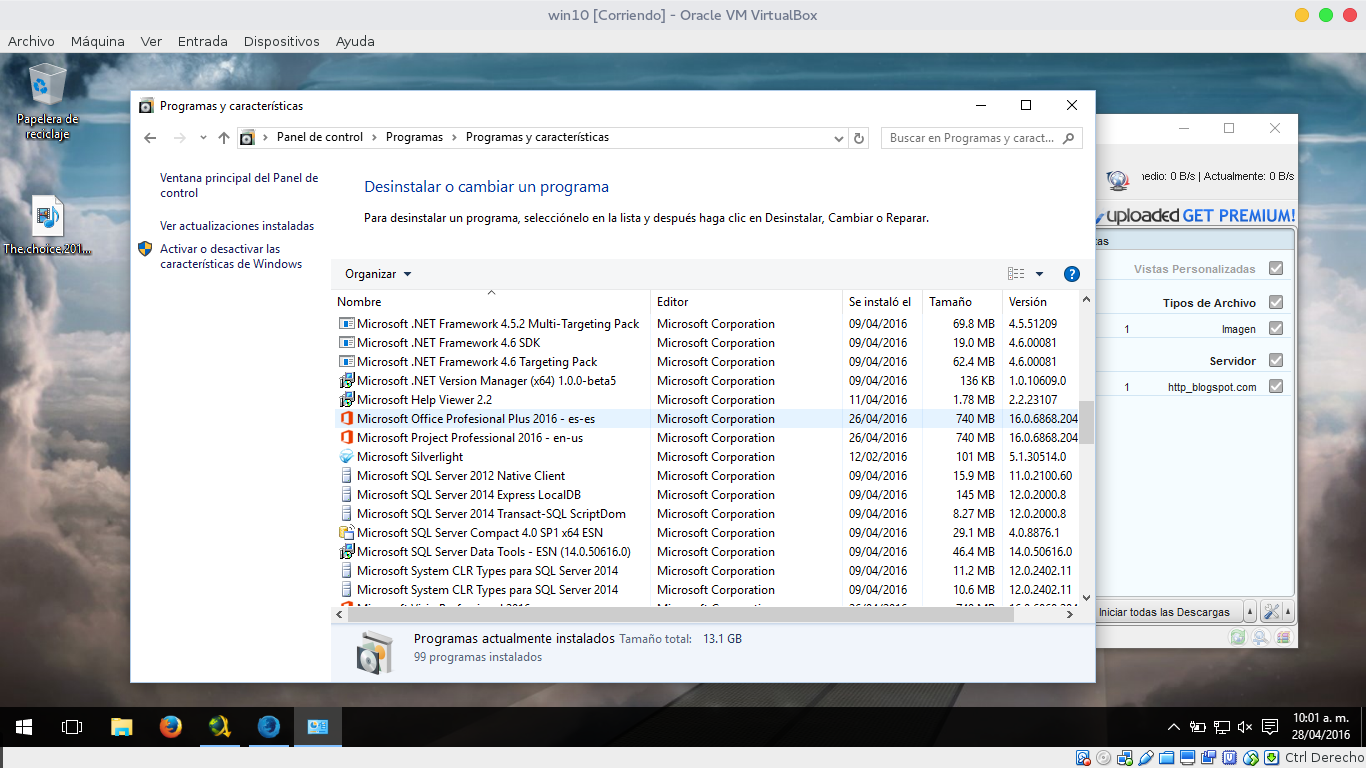Image resolution: width=1366 pixels, height=768 pixels.
Task: Open the Action Center notifications icon
Action: (x=1269, y=727)
